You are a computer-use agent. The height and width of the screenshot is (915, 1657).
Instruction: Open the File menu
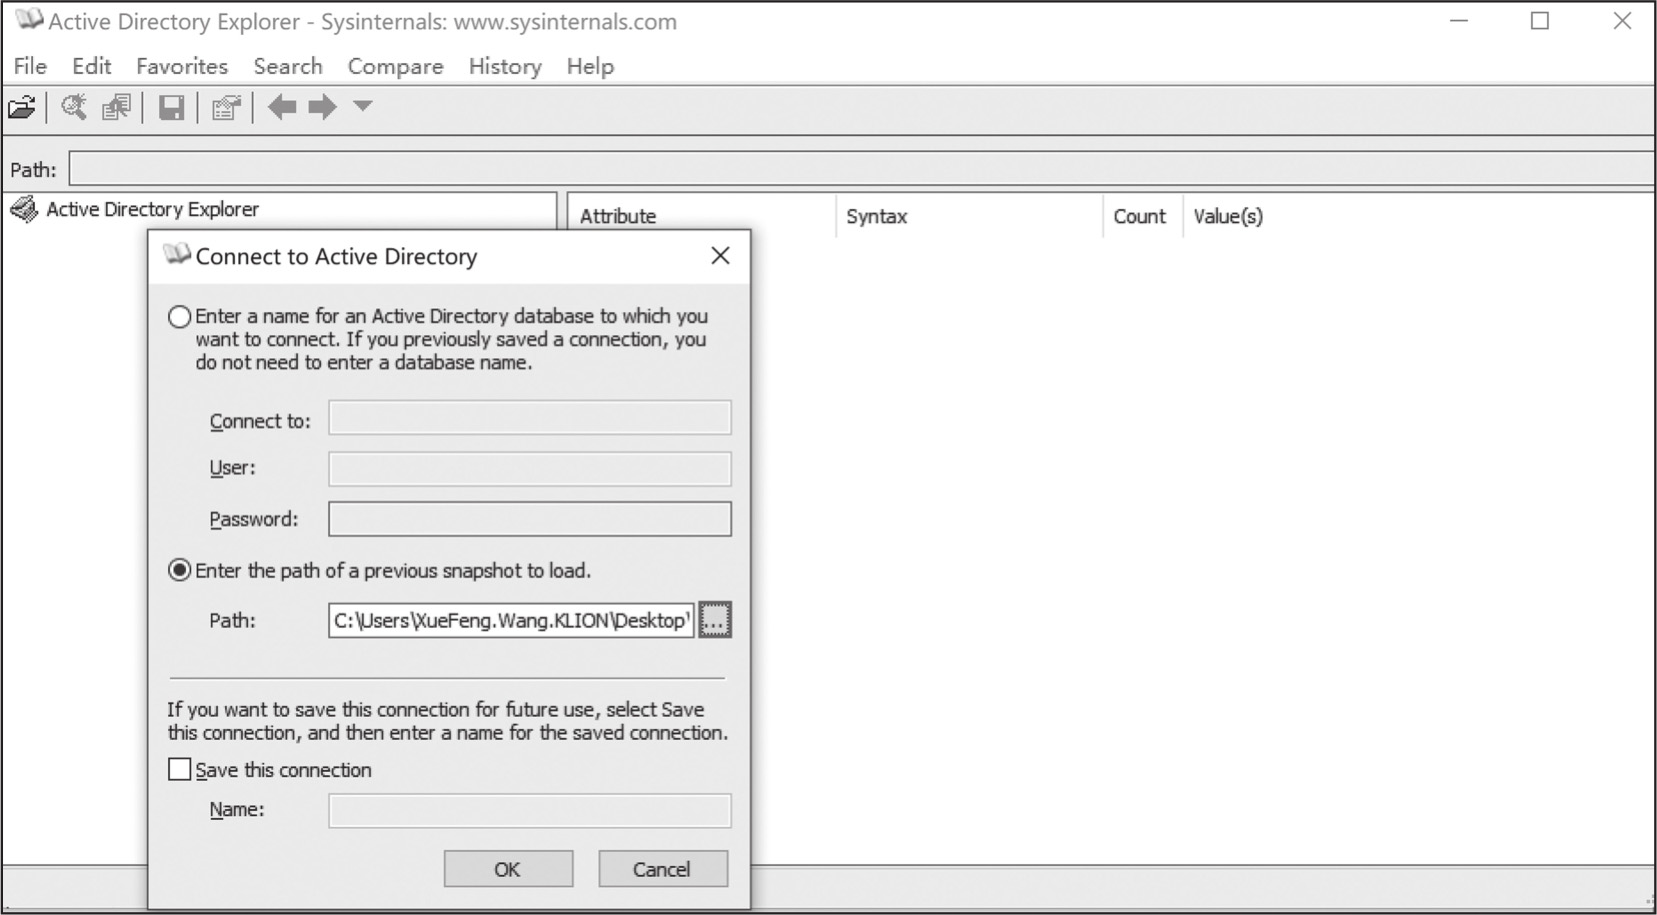coord(30,66)
